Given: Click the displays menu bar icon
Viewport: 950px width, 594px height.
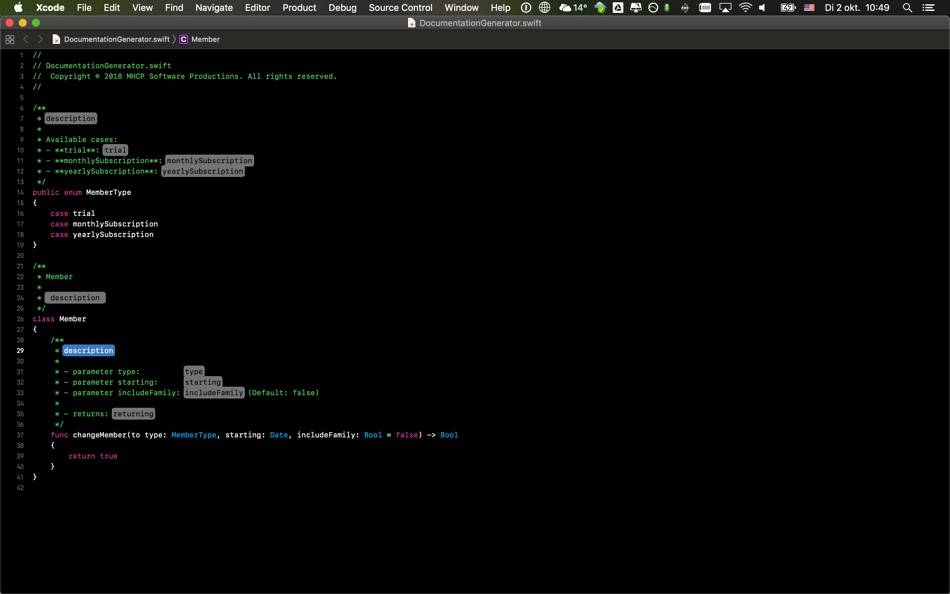Looking at the screenshot, I should 636,7.
